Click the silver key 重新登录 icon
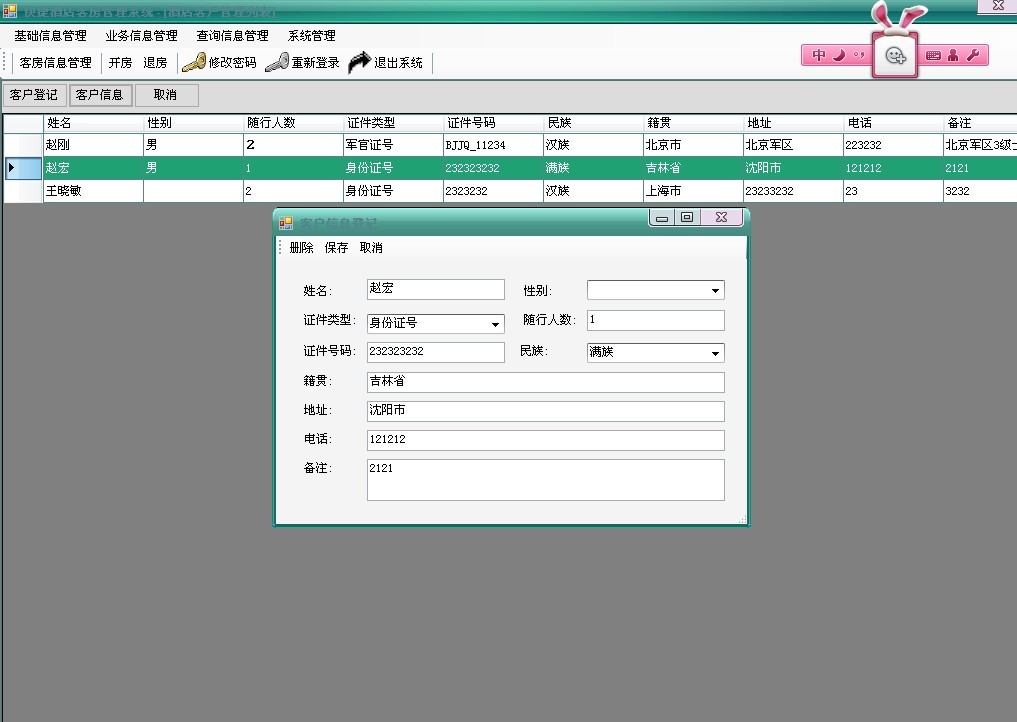 277,62
